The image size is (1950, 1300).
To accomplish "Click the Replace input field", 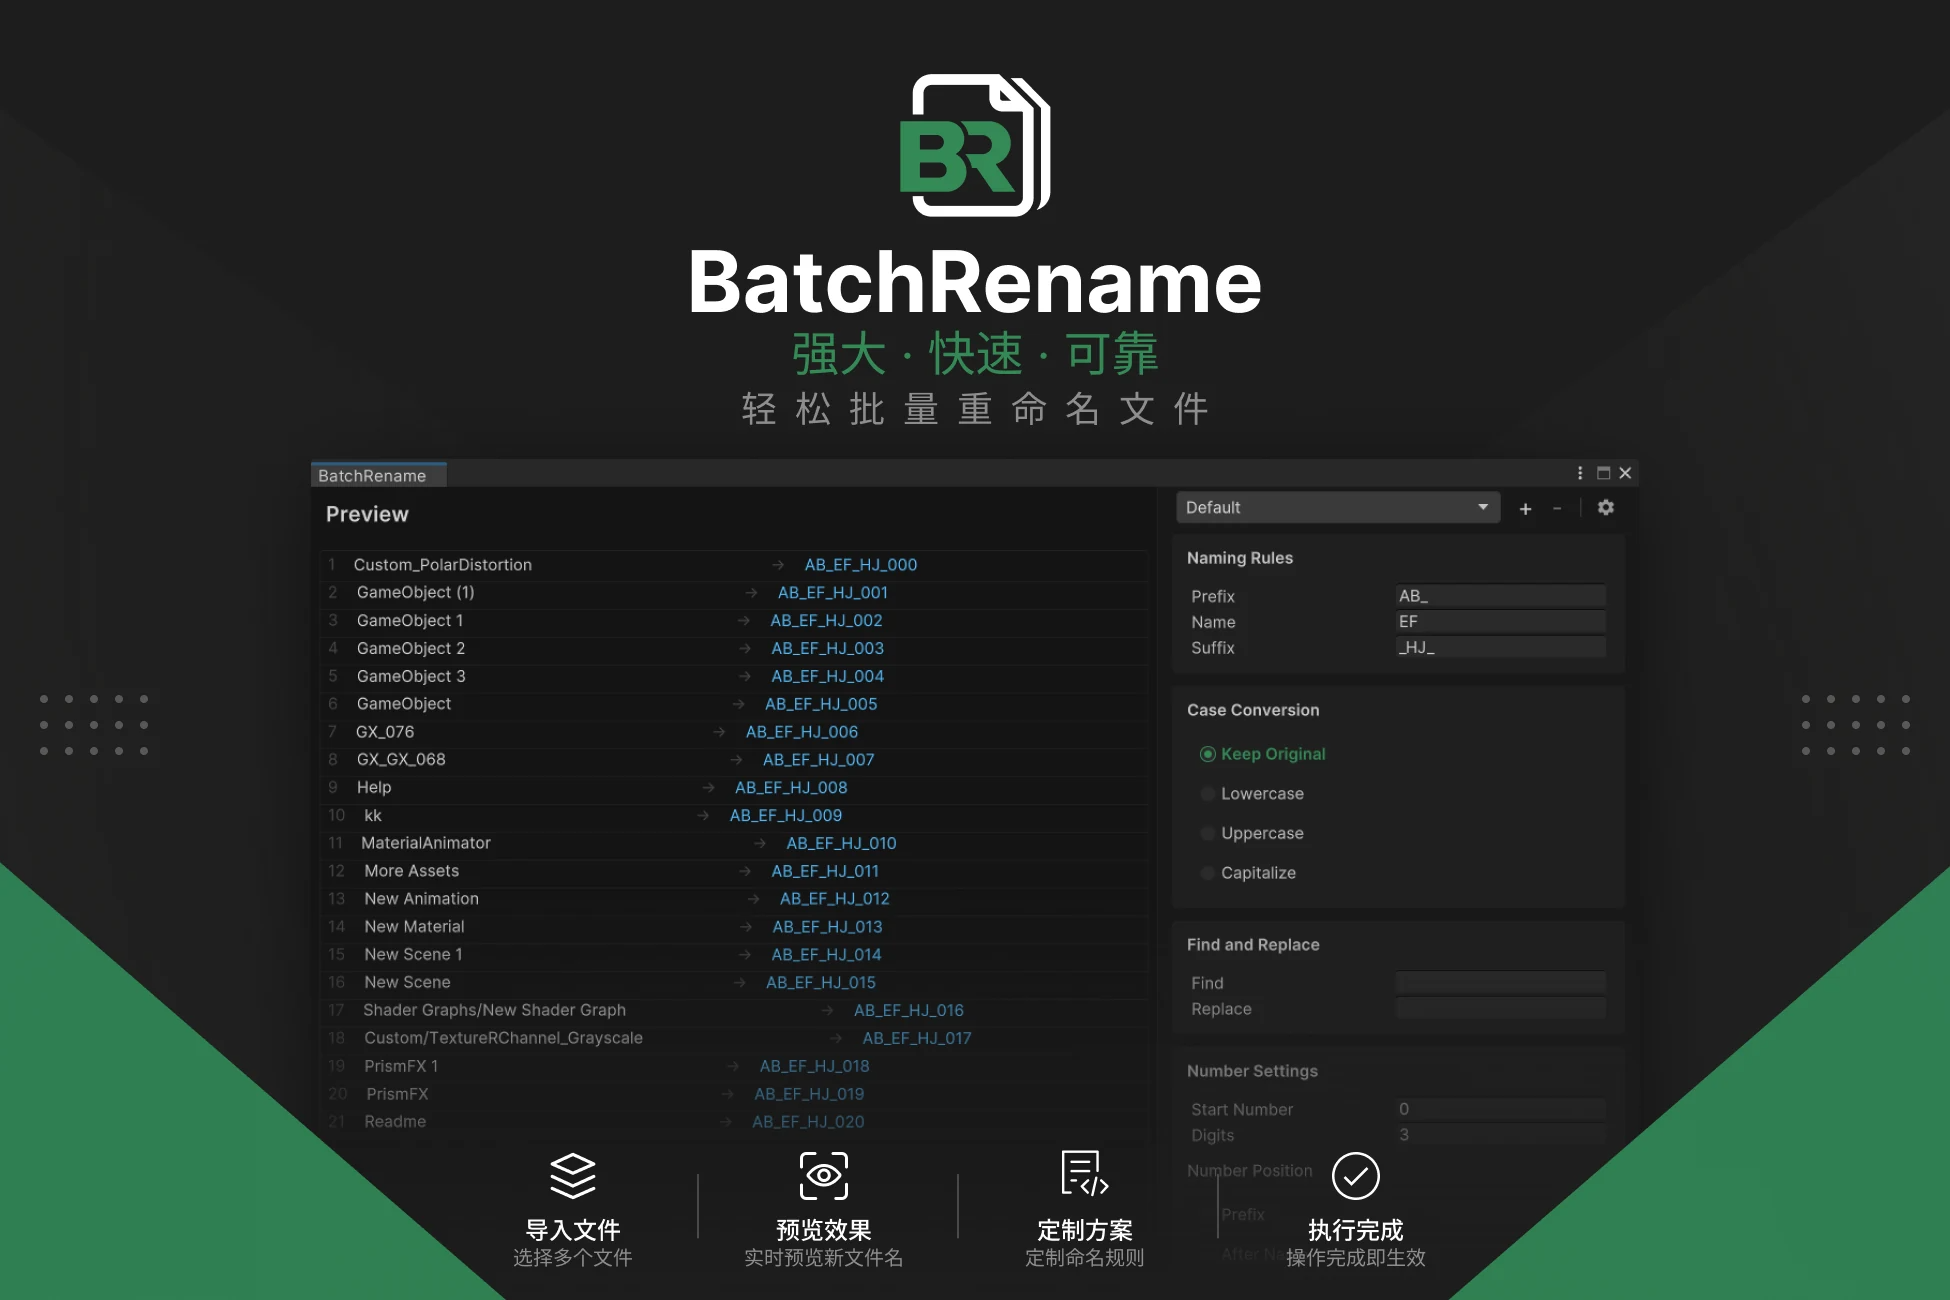I will pyautogui.click(x=1500, y=1009).
